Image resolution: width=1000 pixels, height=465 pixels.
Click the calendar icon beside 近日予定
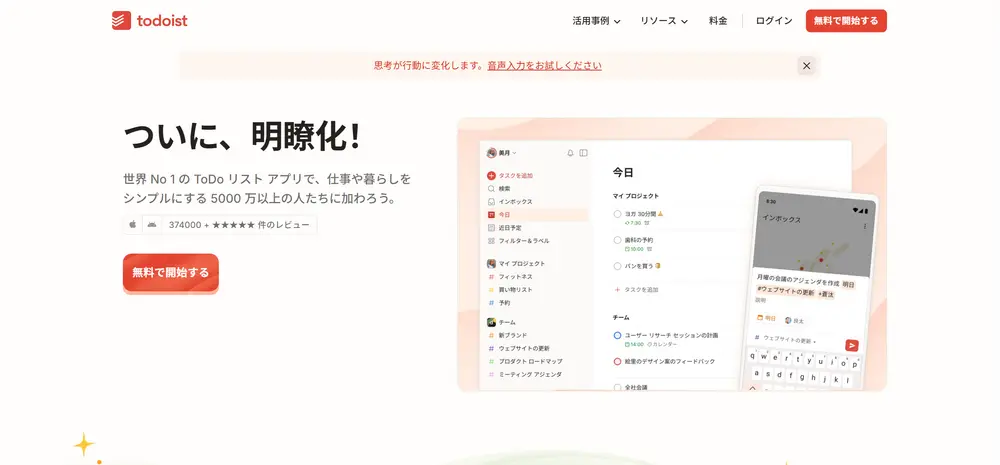point(491,228)
